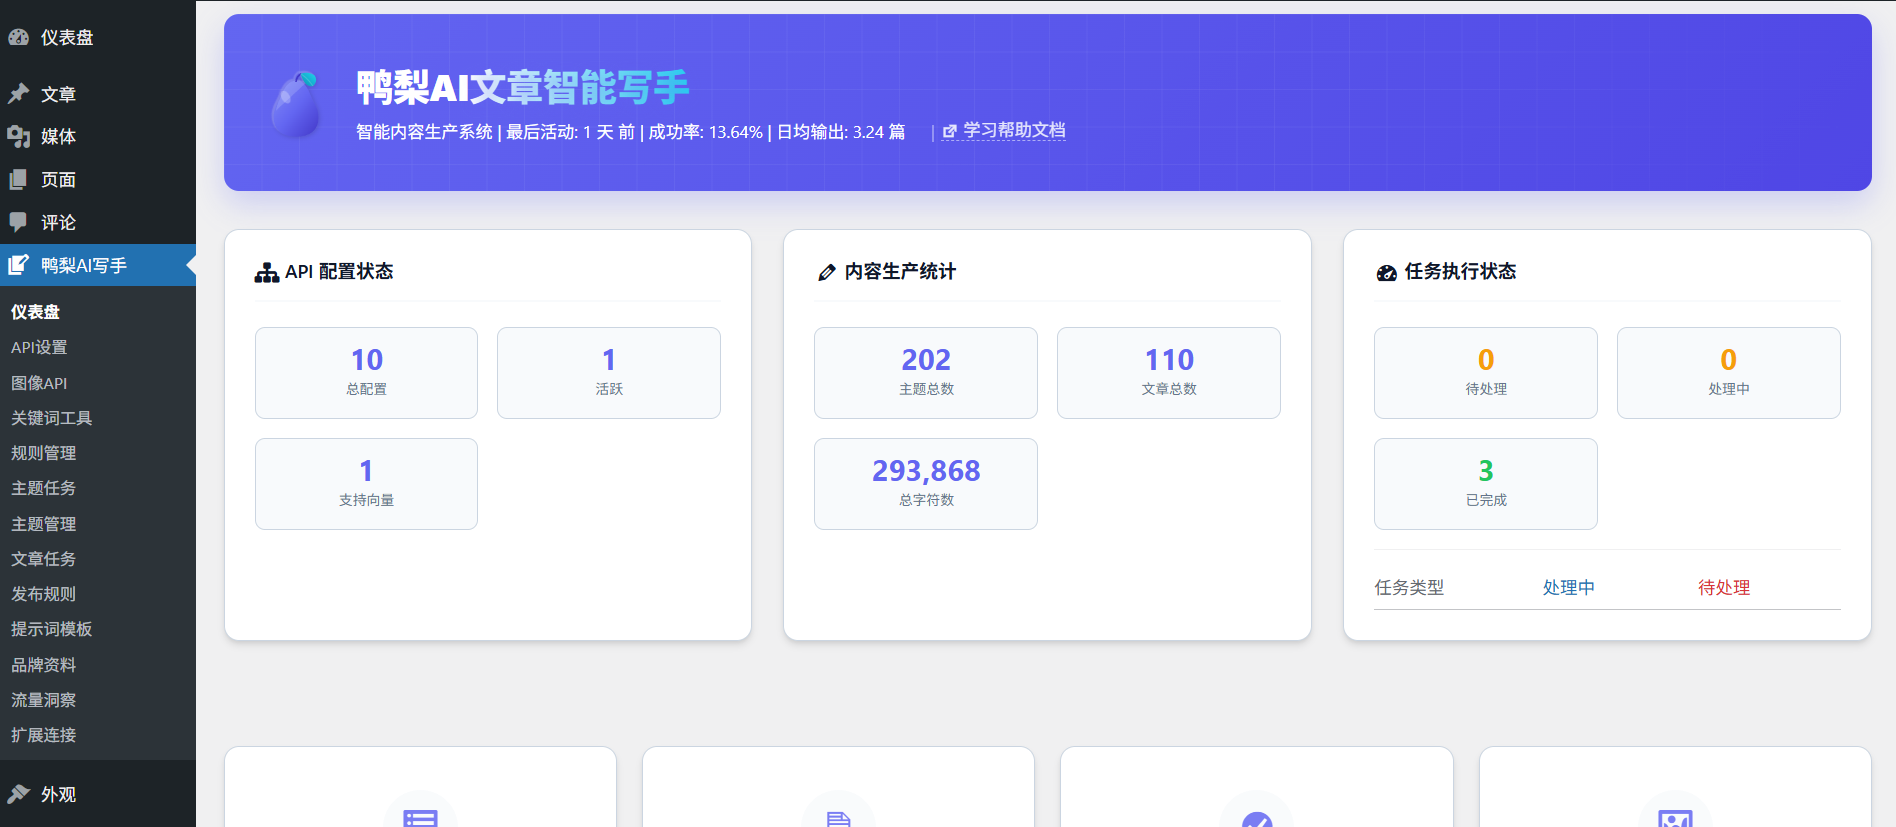
Task: Click the edit icon beside 鸭梨AI写手
Action: [19, 265]
